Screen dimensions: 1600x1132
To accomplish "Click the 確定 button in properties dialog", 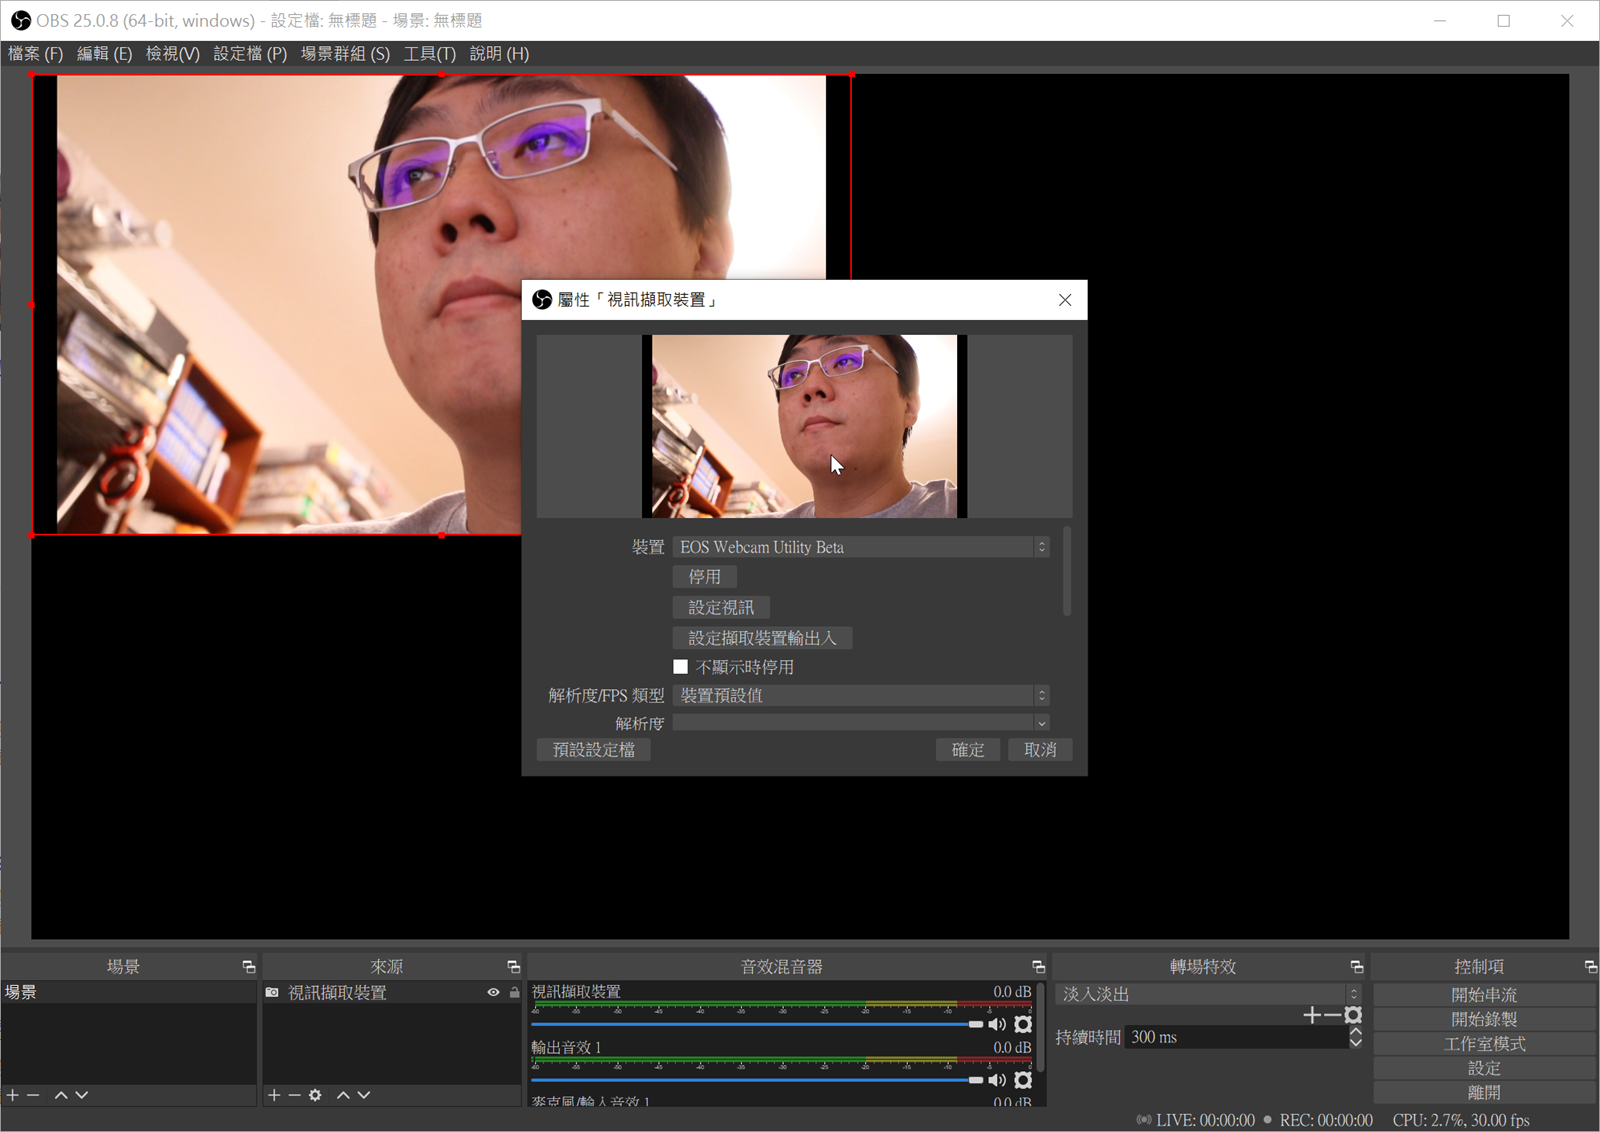I will coord(967,750).
